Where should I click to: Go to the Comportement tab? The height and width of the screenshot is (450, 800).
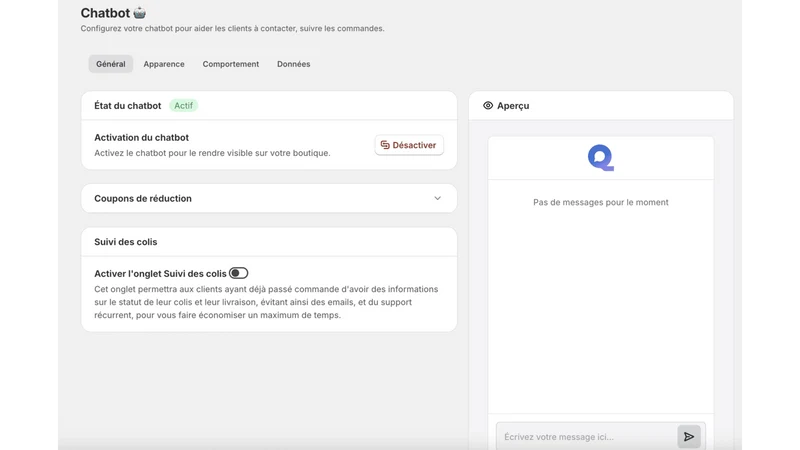pos(231,64)
